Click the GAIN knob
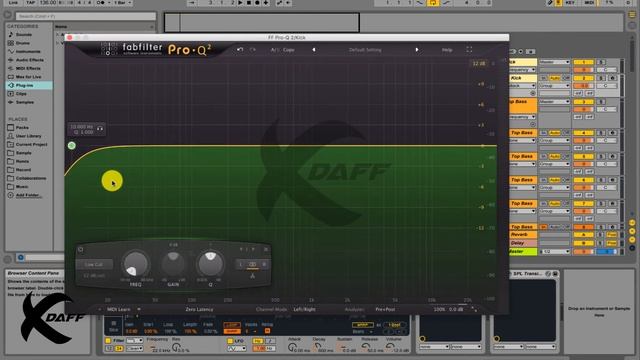Viewport: 640px width, 360px height. (x=173, y=264)
